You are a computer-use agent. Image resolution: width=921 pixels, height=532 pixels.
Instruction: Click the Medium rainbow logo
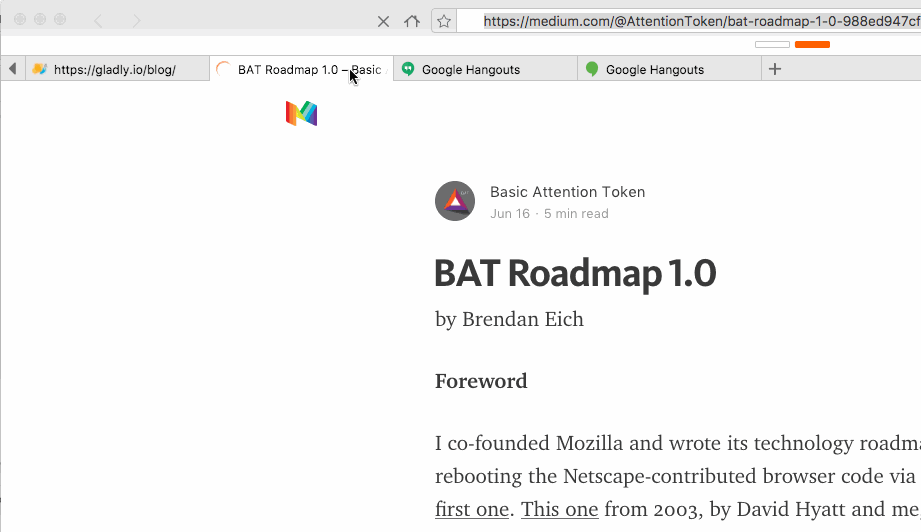pos(301,113)
